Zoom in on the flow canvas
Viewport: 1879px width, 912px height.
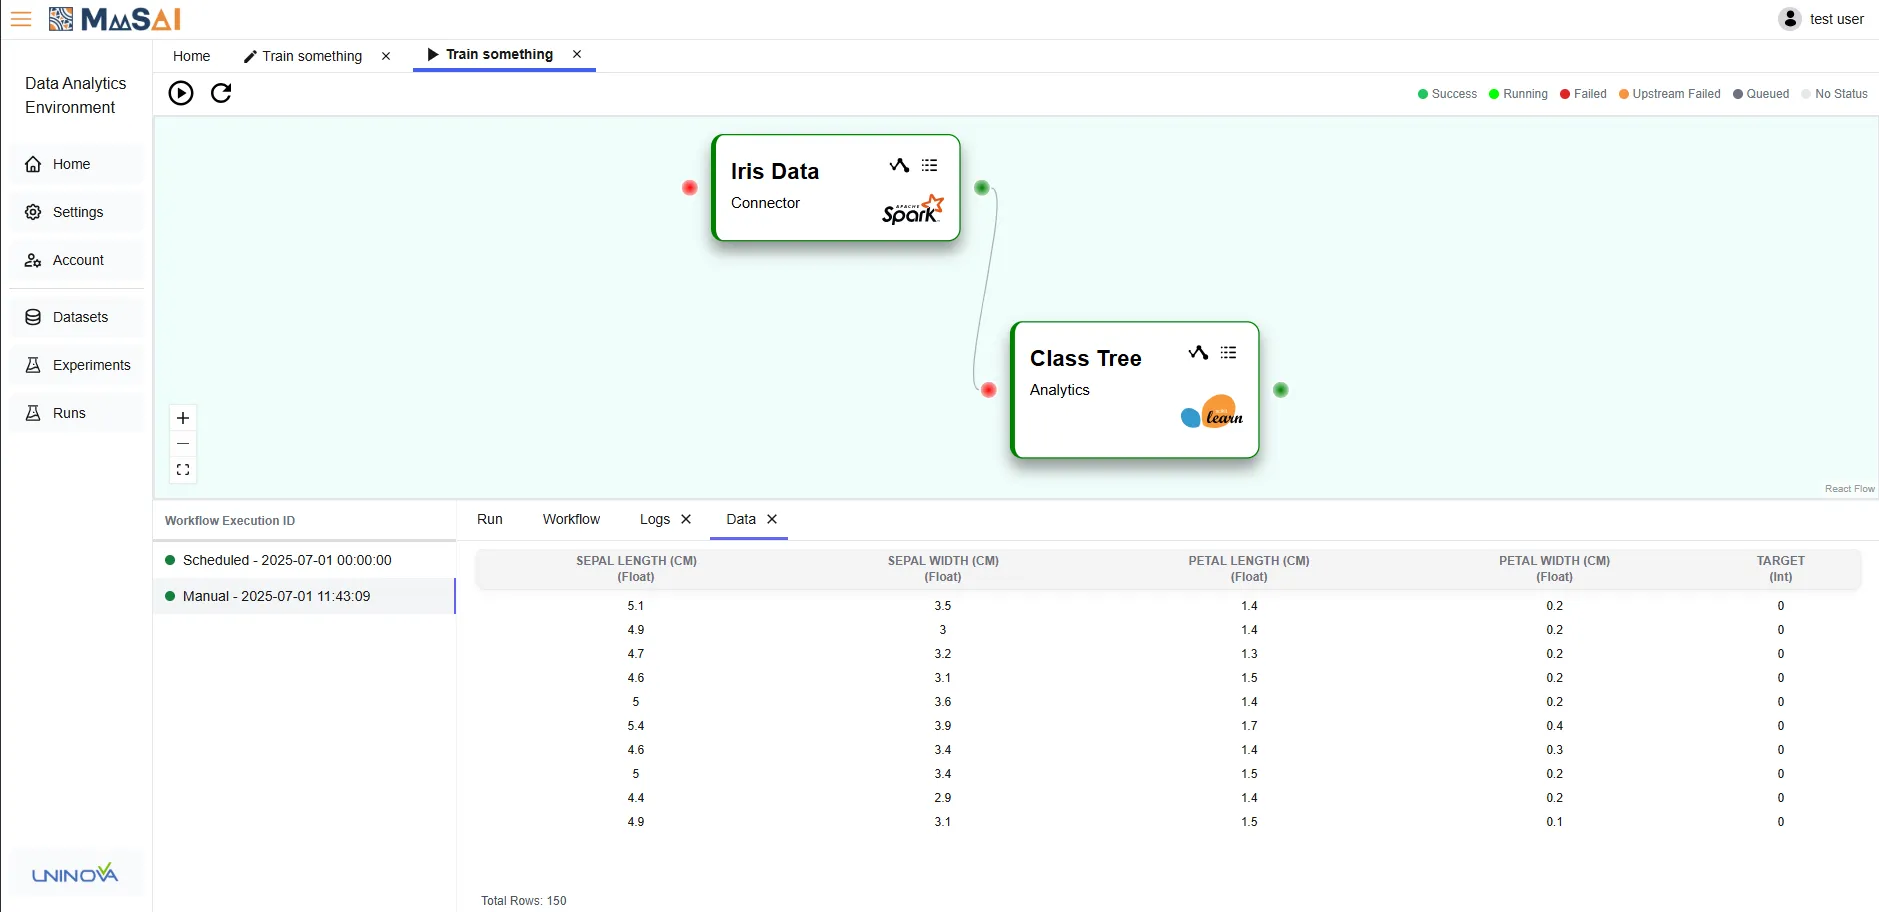tap(183, 418)
